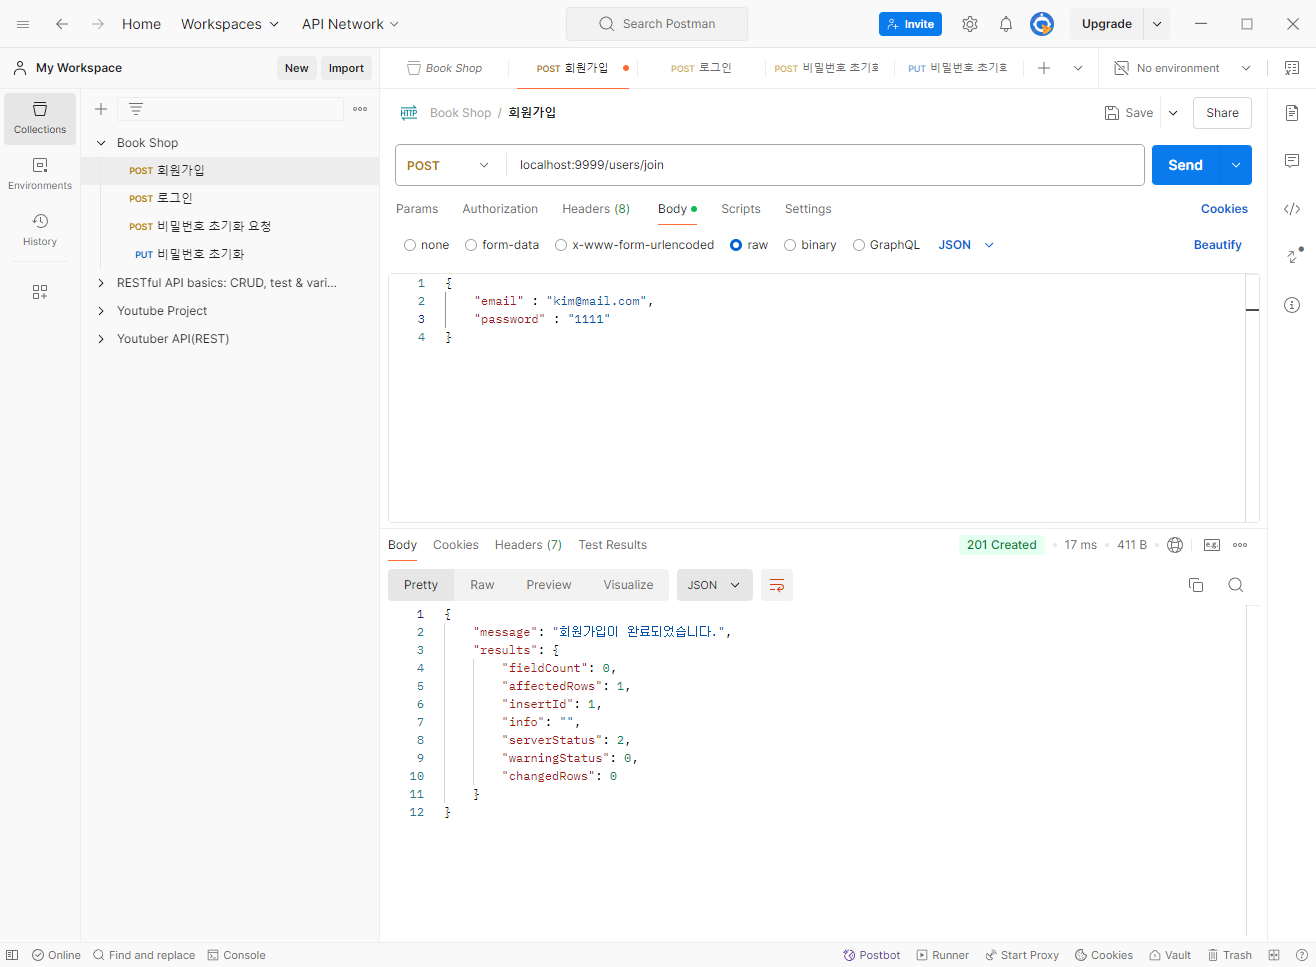1316x967 pixels.
Task: Click the Import button
Action: point(346,68)
